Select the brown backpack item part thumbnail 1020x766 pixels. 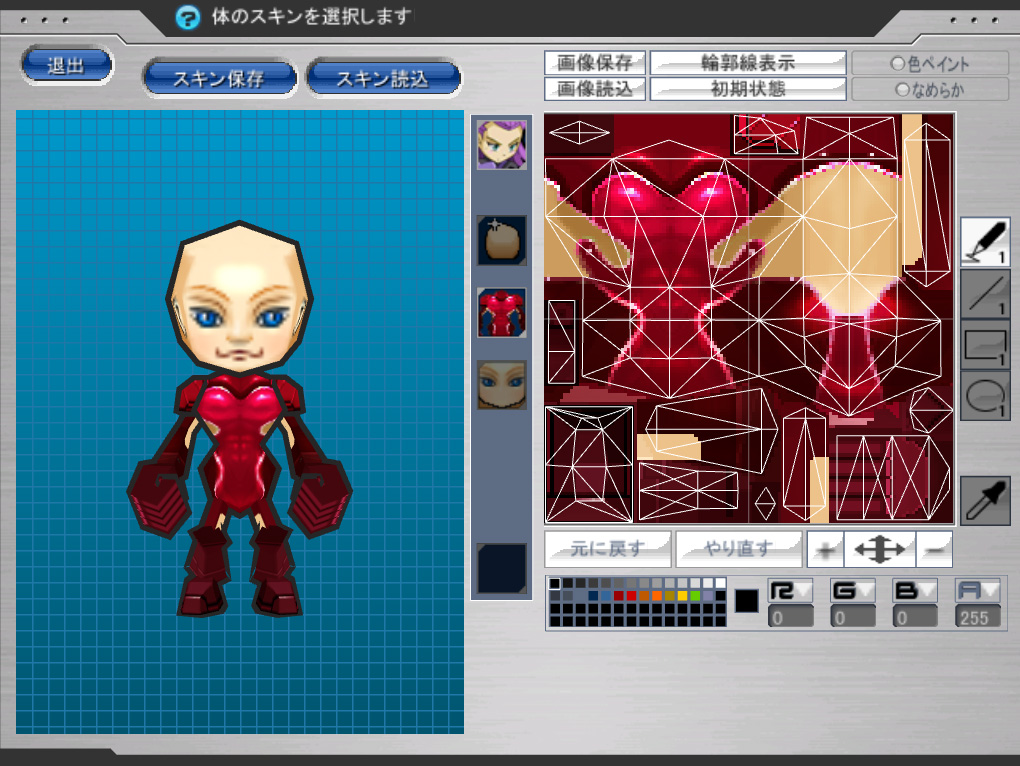(x=502, y=241)
